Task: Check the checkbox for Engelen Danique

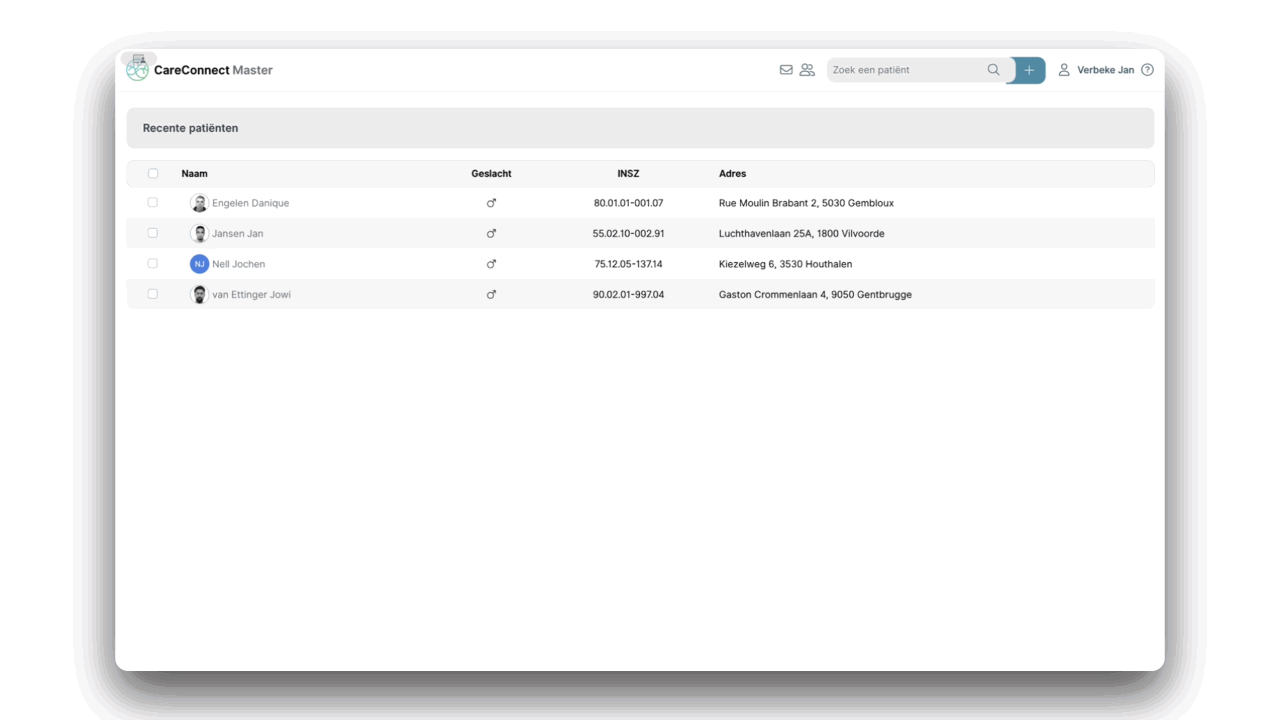Action: coord(152,202)
